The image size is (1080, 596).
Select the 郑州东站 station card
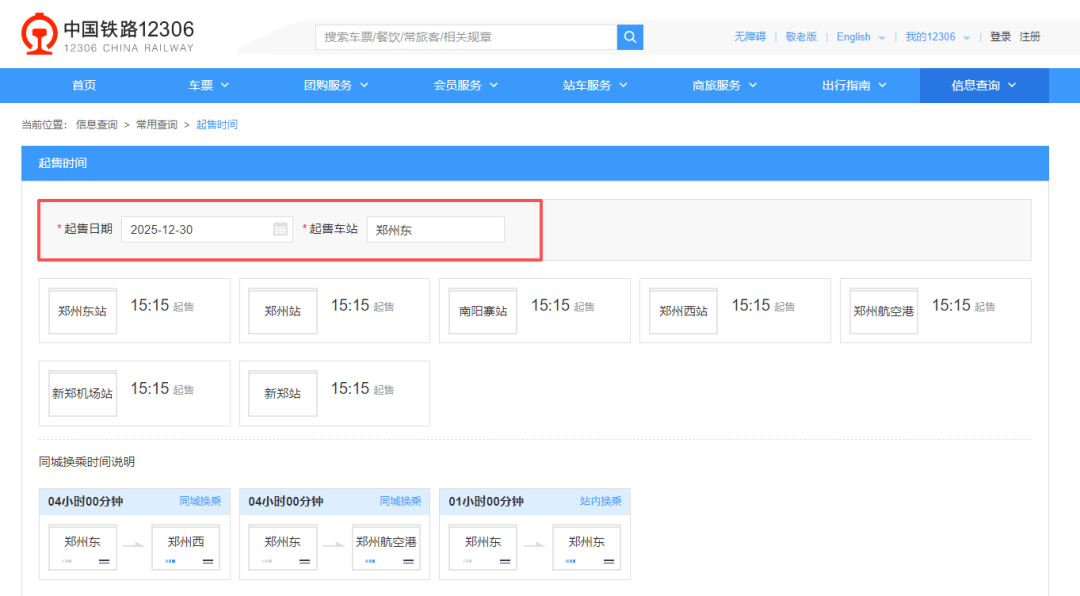coord(134,310)
